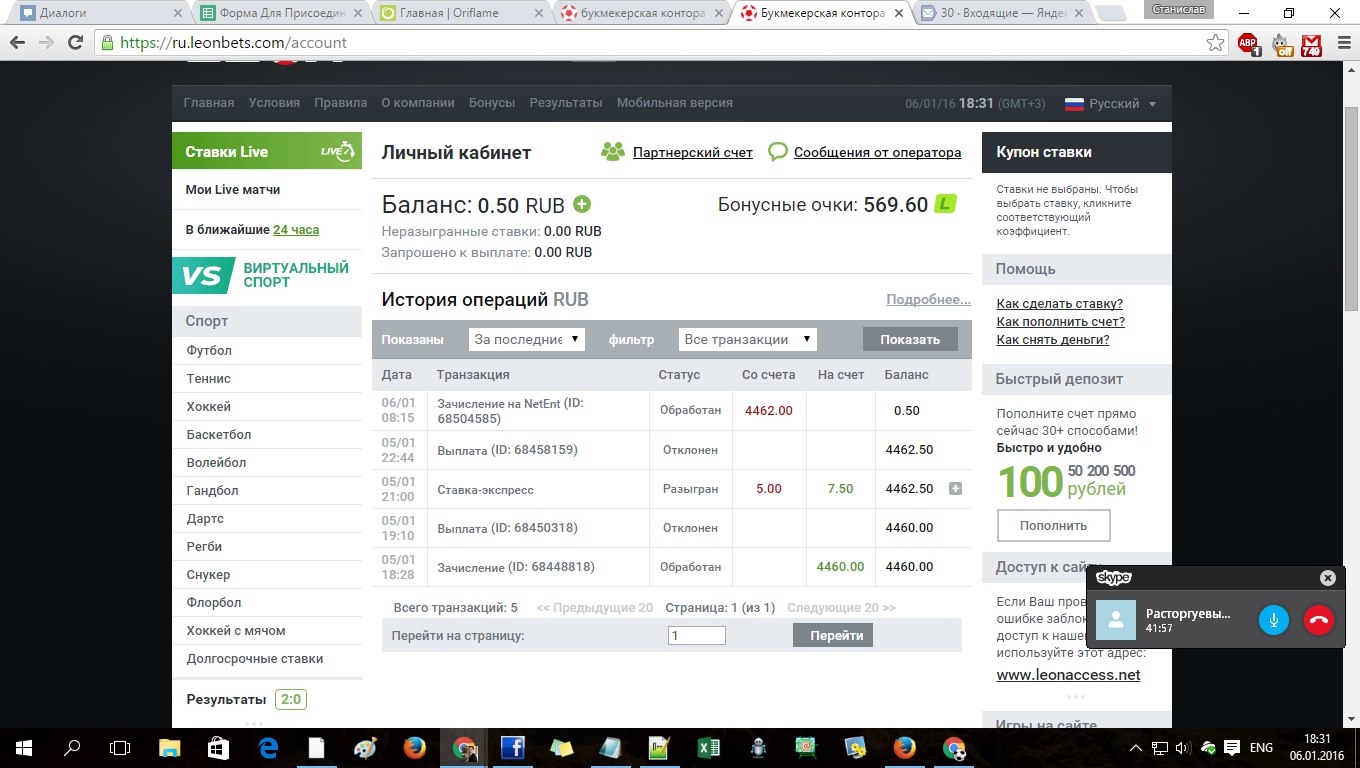
Task: Expand the Русский language dropdown arrow
Action: pos(1152,104)
